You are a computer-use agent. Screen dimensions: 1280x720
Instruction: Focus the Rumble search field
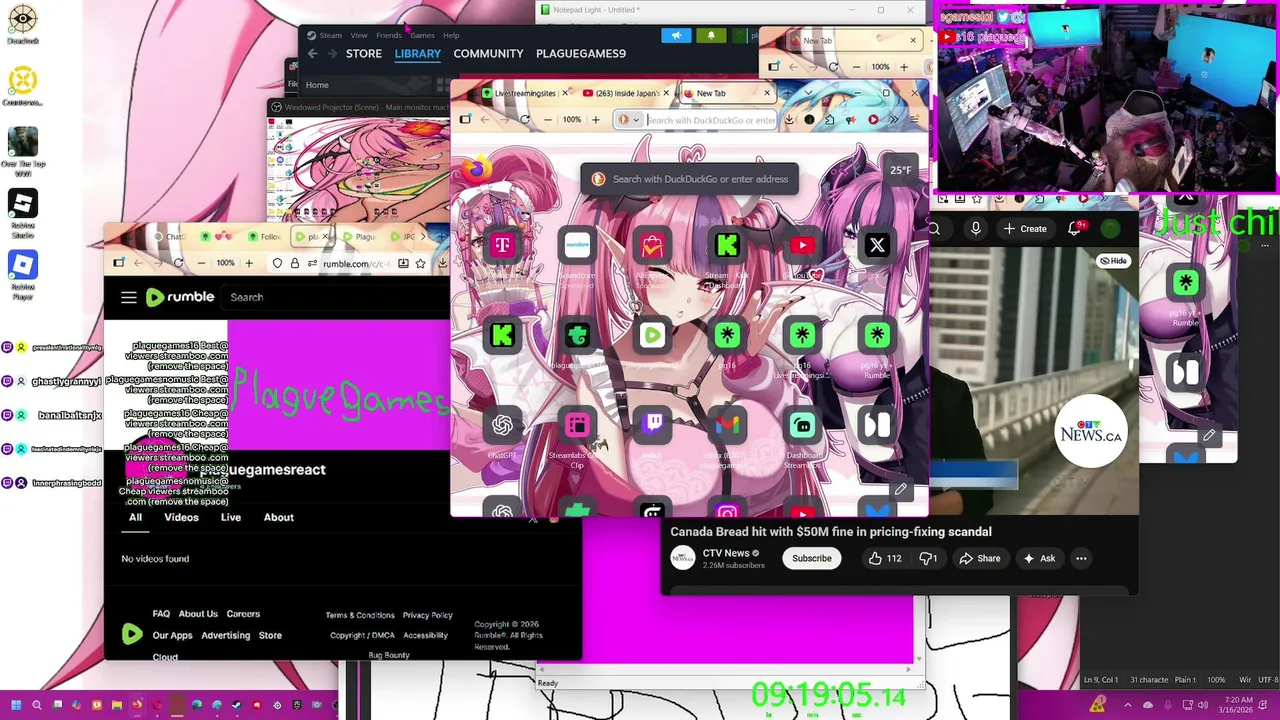[x=335, y=297]
